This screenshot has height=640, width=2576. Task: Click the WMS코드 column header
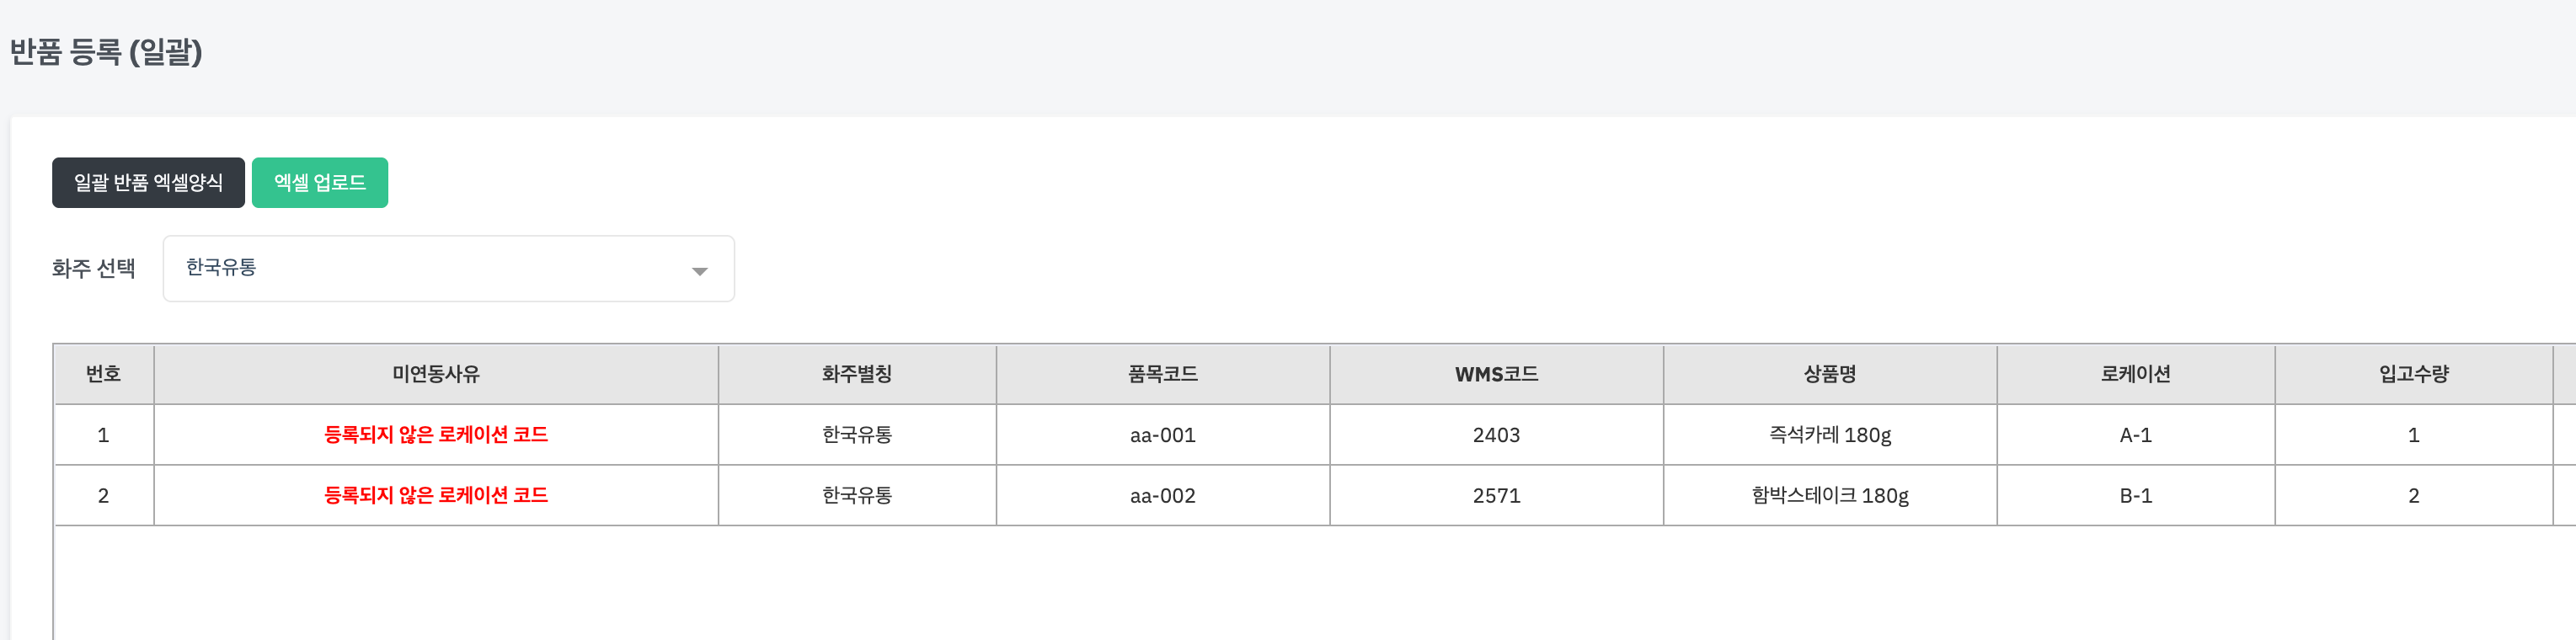[x=1496, y=374]
